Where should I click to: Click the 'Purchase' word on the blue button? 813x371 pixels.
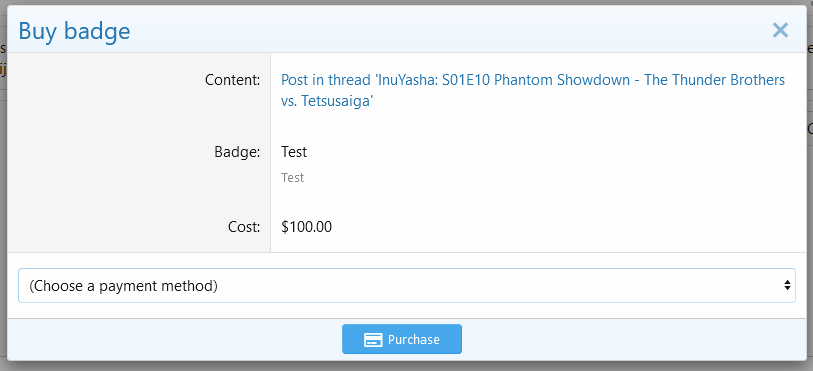pyautogui.click(x=414, y=340)
